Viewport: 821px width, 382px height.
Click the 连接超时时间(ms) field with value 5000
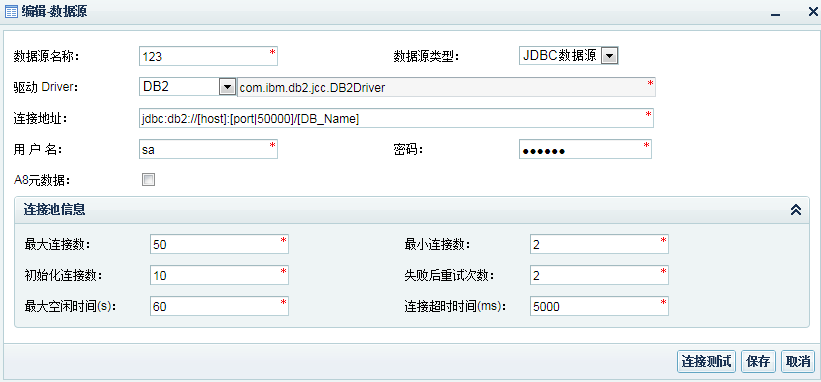[x=599, y=306]
